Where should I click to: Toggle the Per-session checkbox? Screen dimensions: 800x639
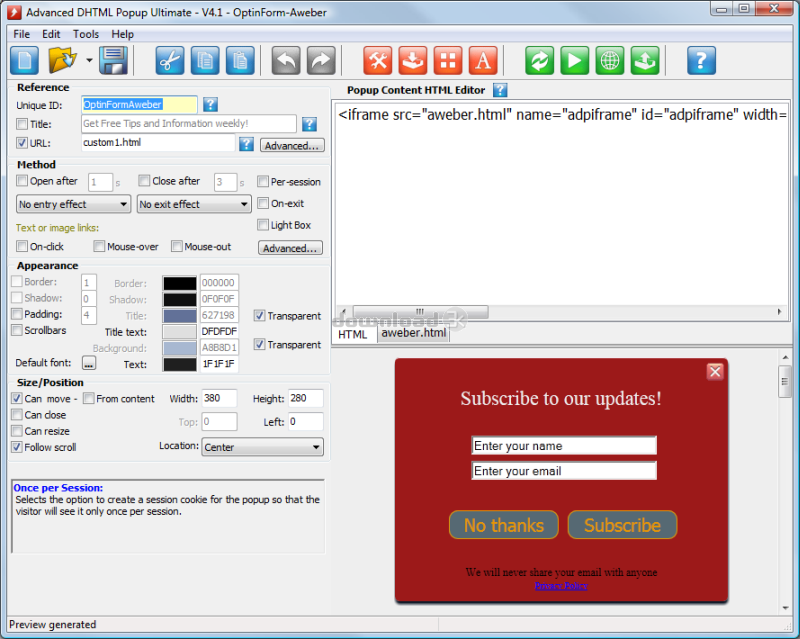point(263,181)
